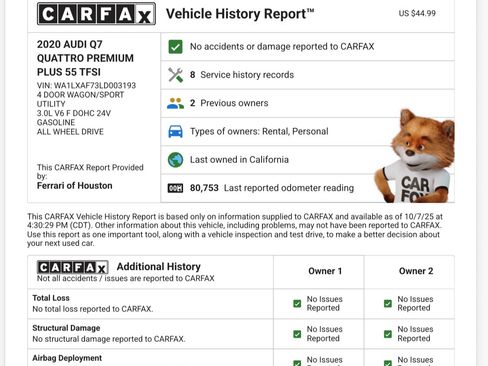Click the odometer reading icon
The height and width of the screenshot is (366, 488).
[175, 188]
